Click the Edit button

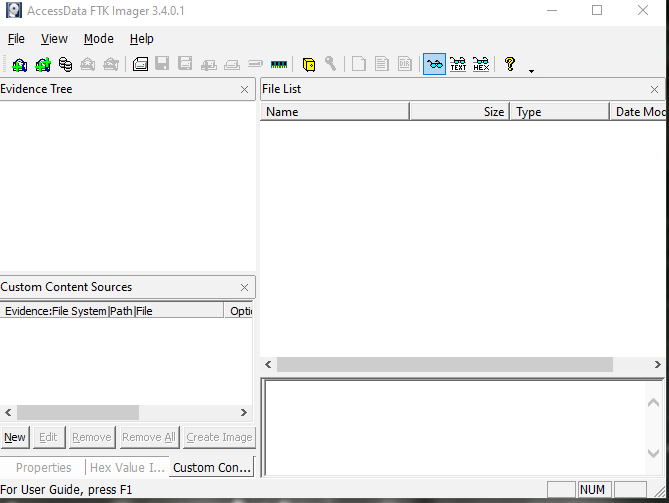(x=49, y=437)
